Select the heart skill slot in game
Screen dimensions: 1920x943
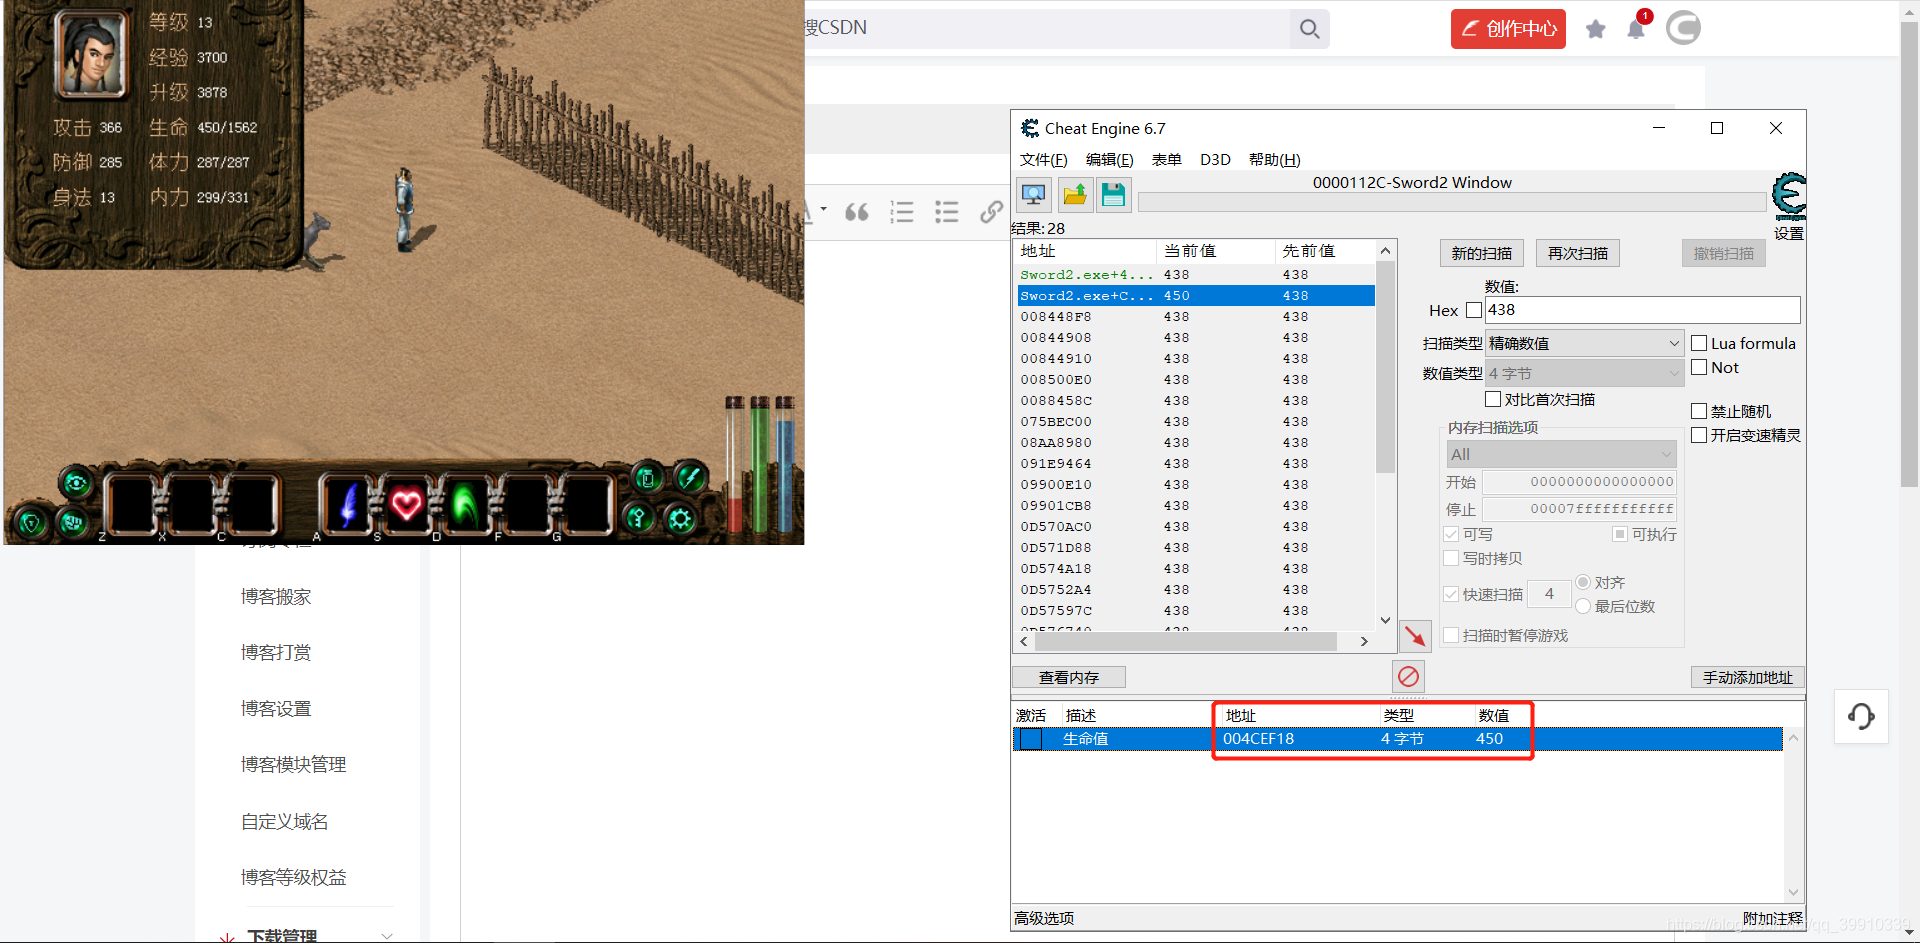[406, 504]
